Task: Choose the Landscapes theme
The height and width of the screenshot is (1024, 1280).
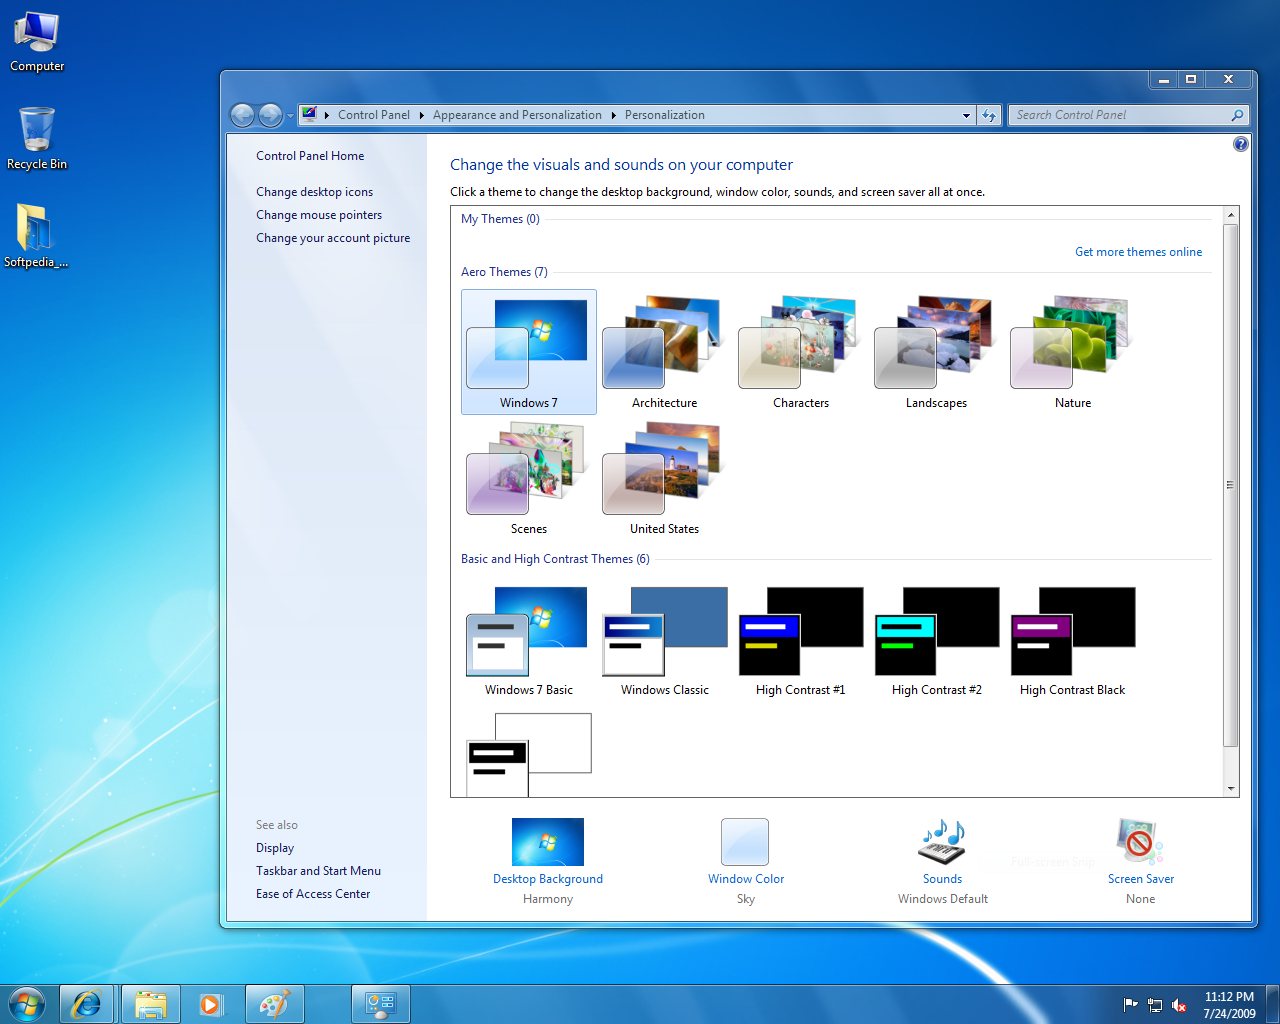Action: (x=936, y=352)
